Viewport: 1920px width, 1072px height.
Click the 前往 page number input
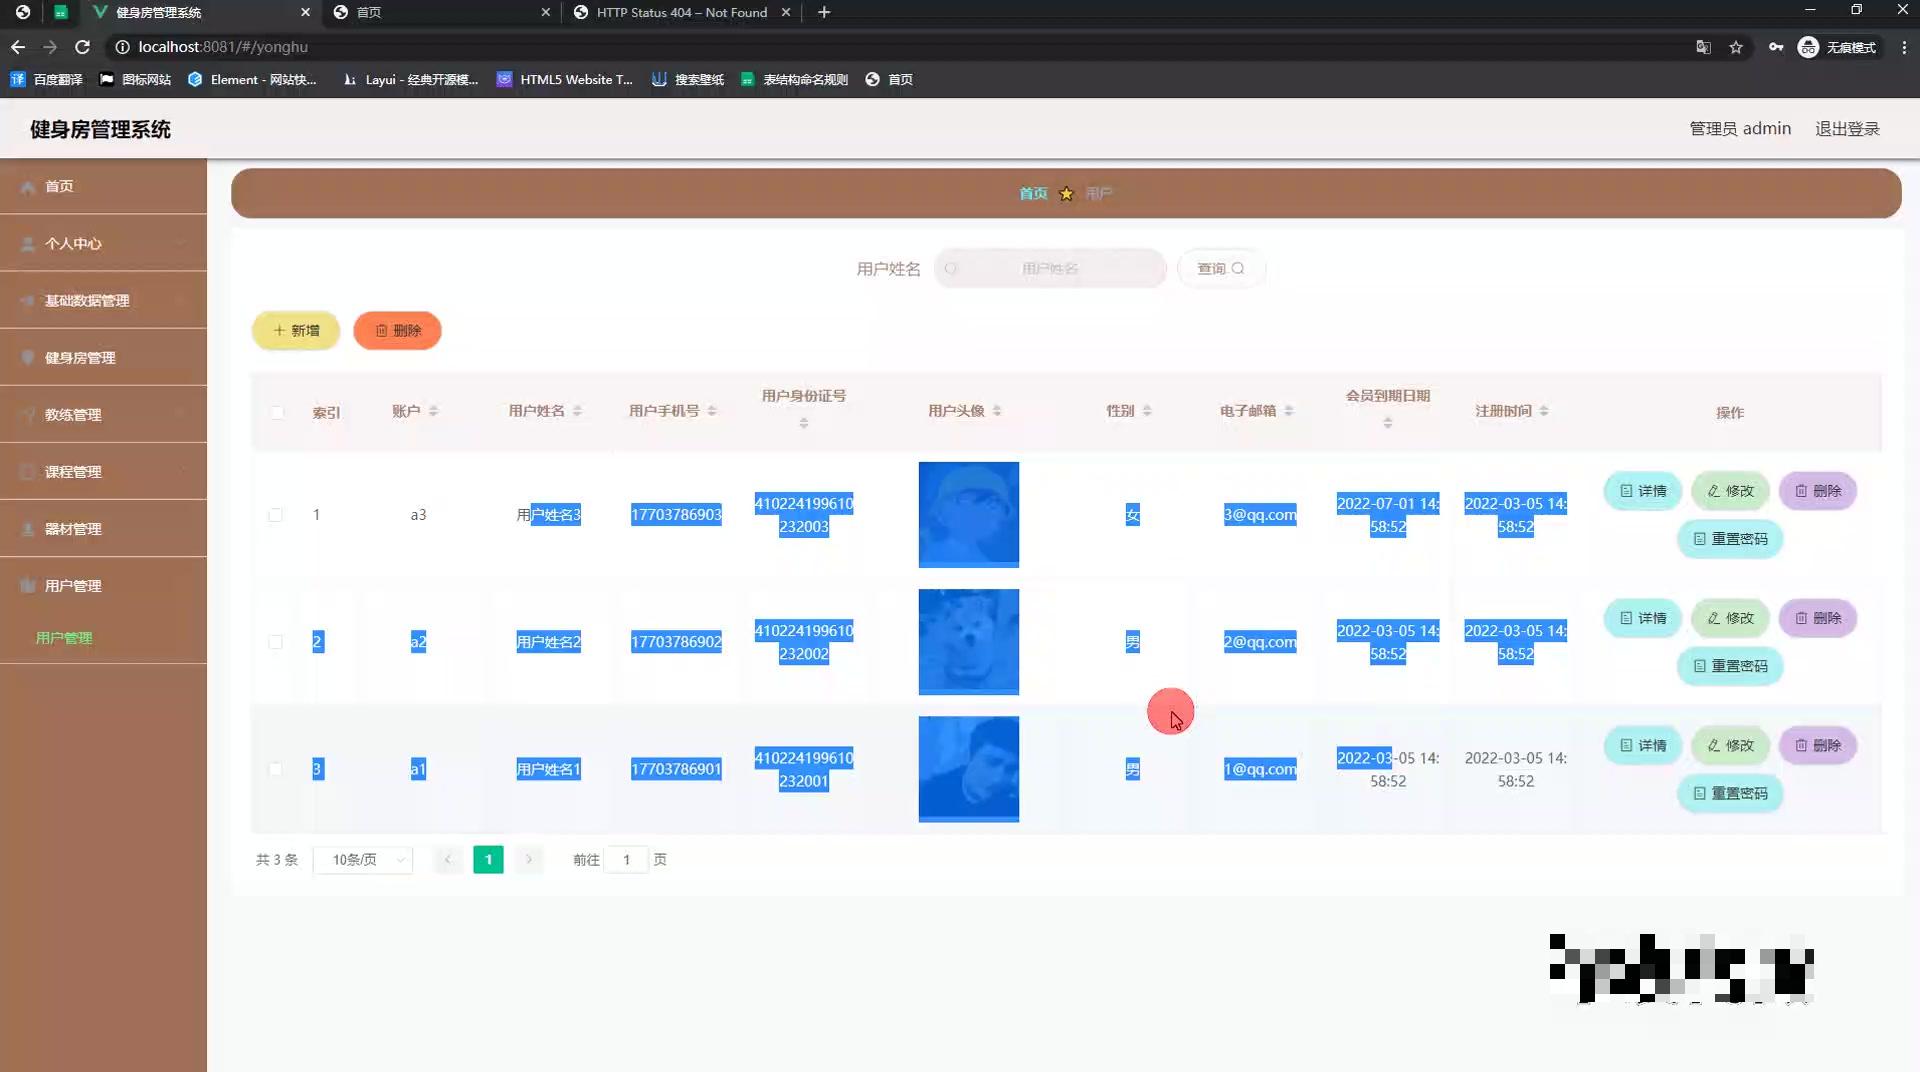click(626, 859)
